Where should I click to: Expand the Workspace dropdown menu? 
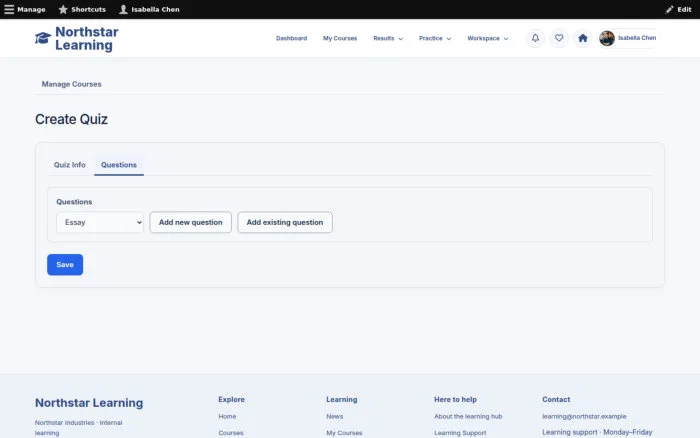488,38
